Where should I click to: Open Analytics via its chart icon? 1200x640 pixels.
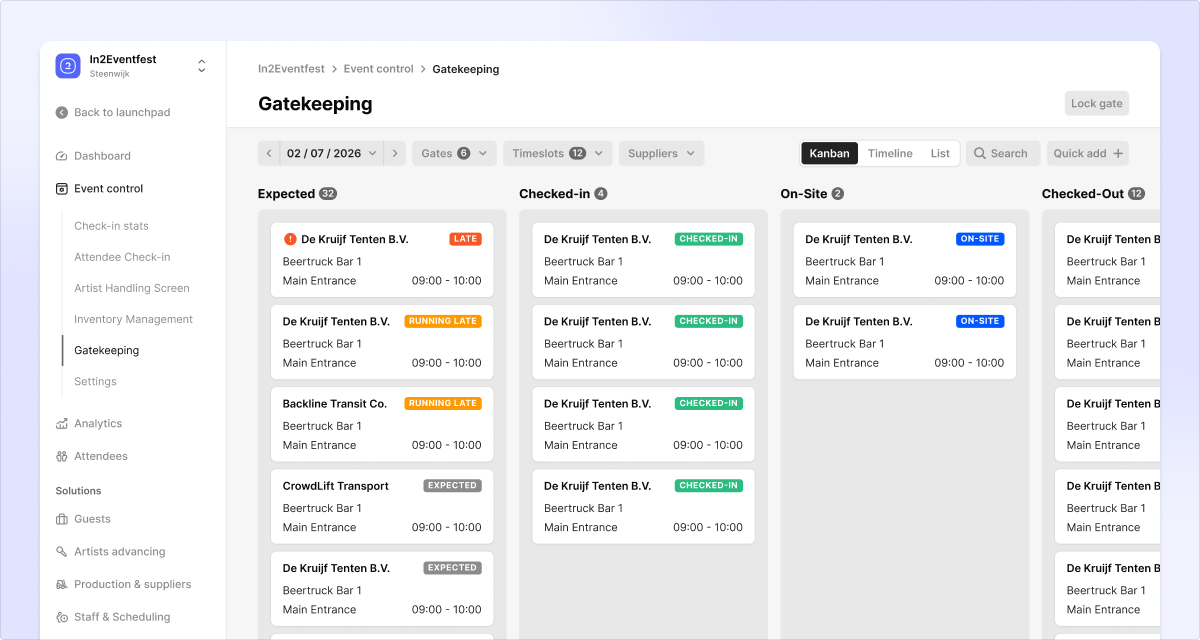coord(60,423)
